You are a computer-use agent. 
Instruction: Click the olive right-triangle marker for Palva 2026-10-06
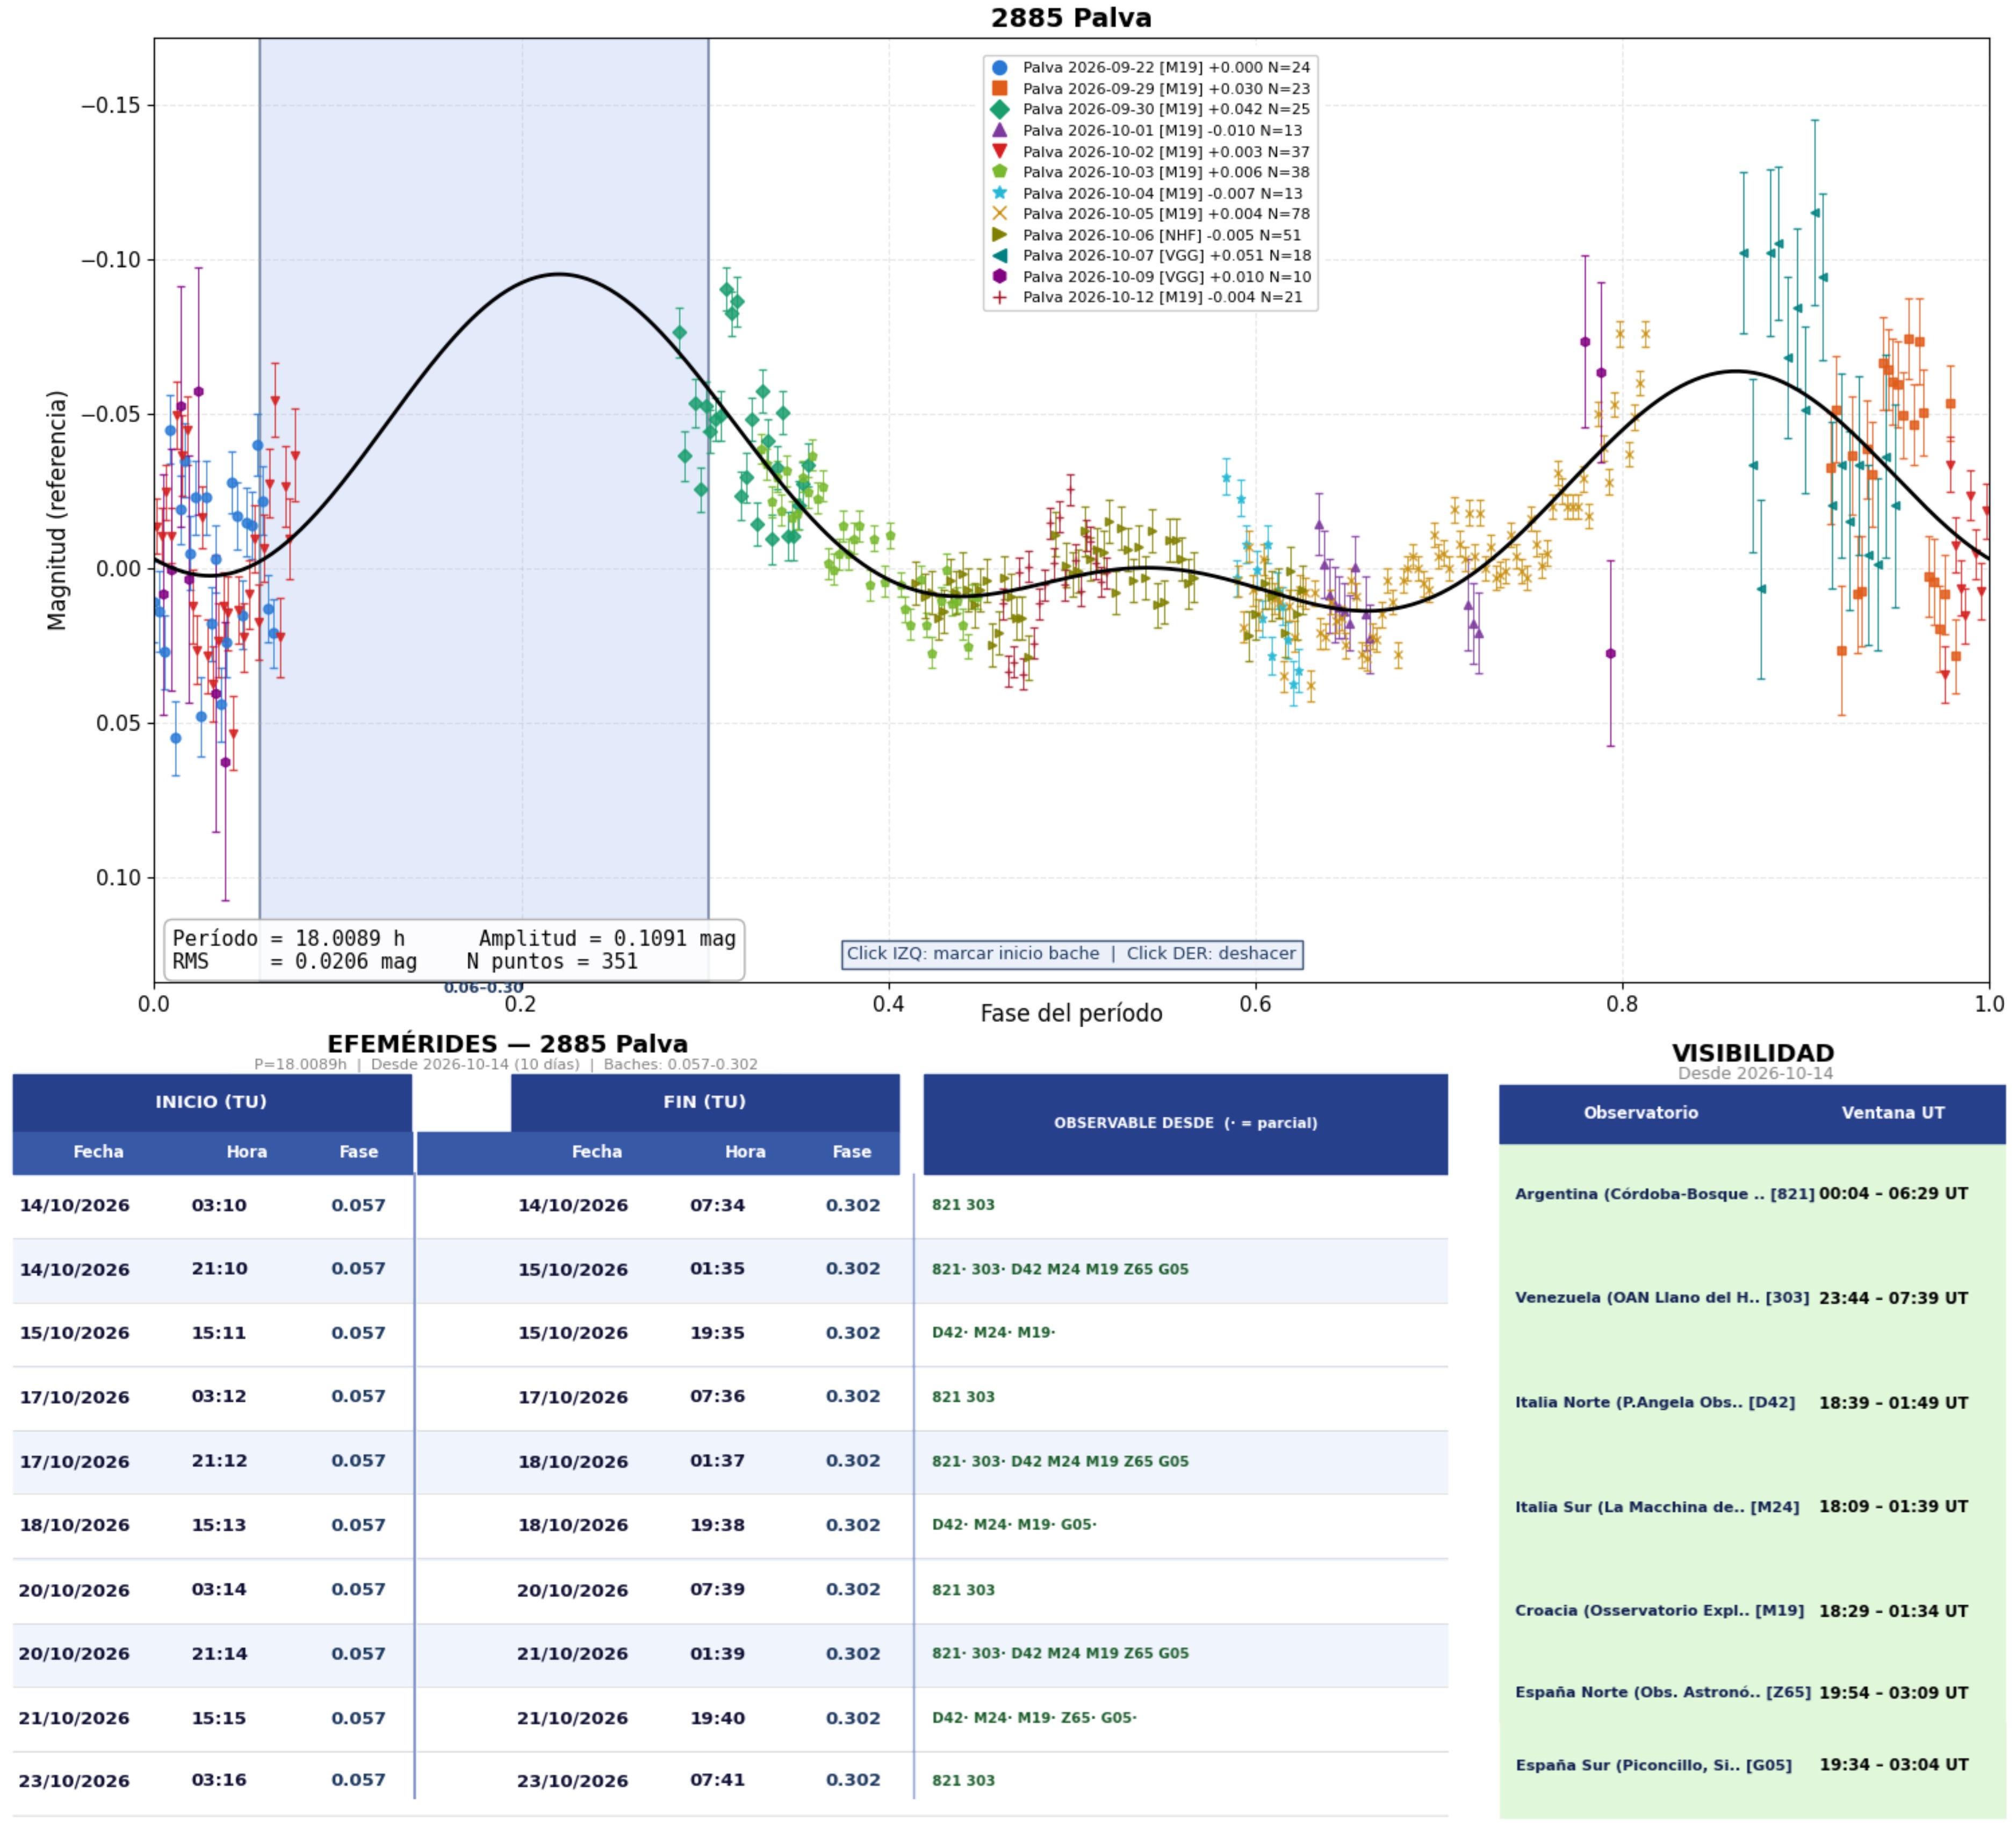tap(999, 235)
